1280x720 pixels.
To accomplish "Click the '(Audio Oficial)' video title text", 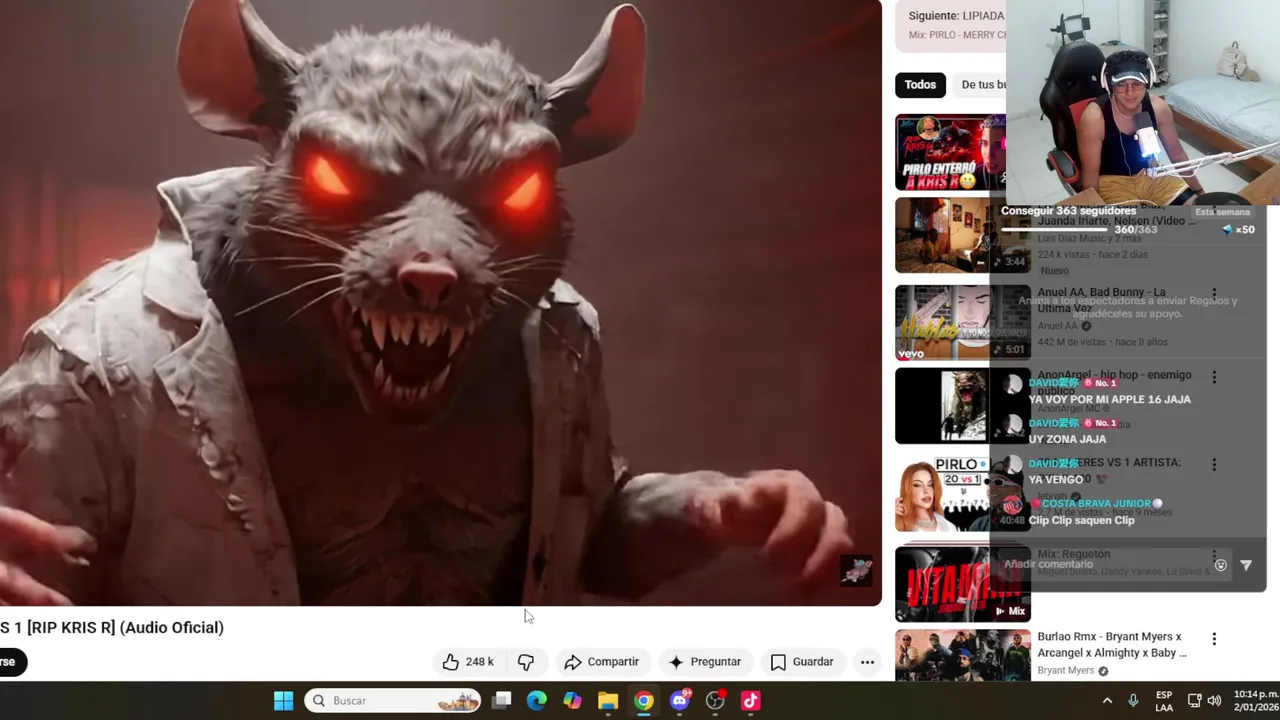I will click(x=172, y=628).
